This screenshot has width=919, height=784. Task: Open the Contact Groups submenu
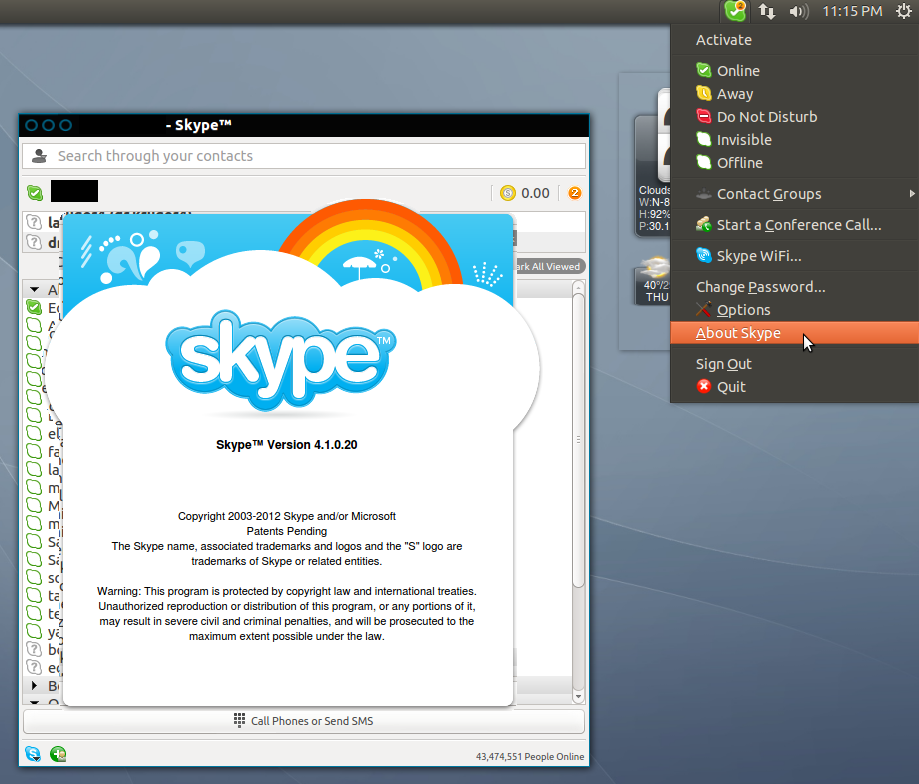tap(794, 194)
